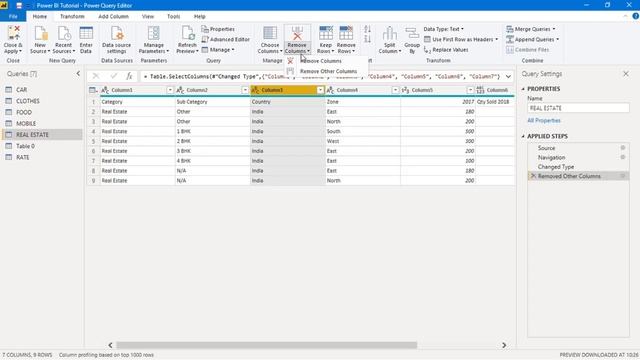Click the formula bar text
The height and width of the screenshot is (360, 640).
pos(322,76)
